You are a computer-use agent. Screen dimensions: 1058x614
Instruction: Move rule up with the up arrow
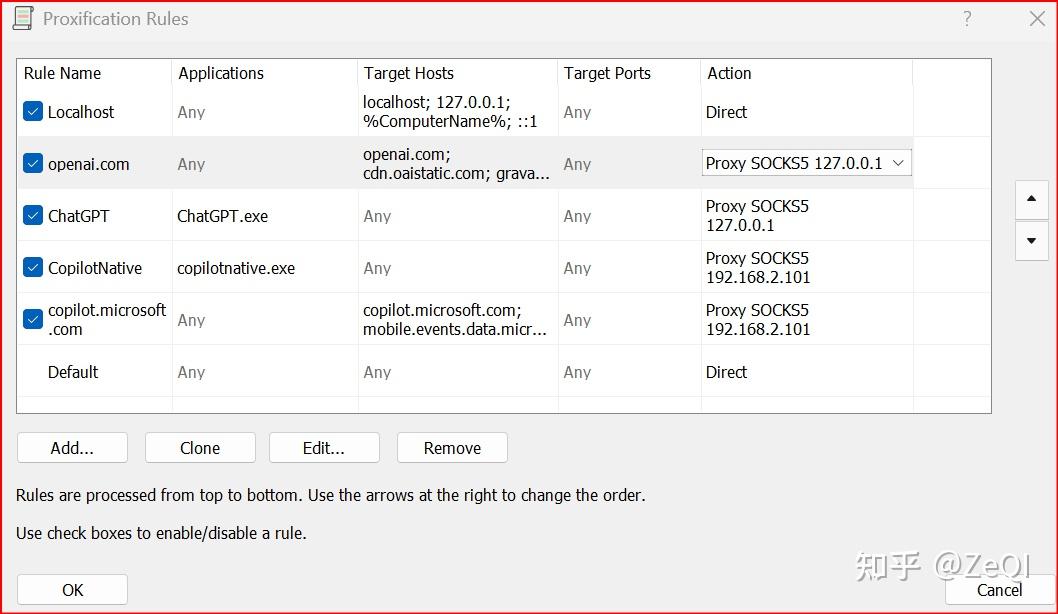click(x=1031, y=200)
